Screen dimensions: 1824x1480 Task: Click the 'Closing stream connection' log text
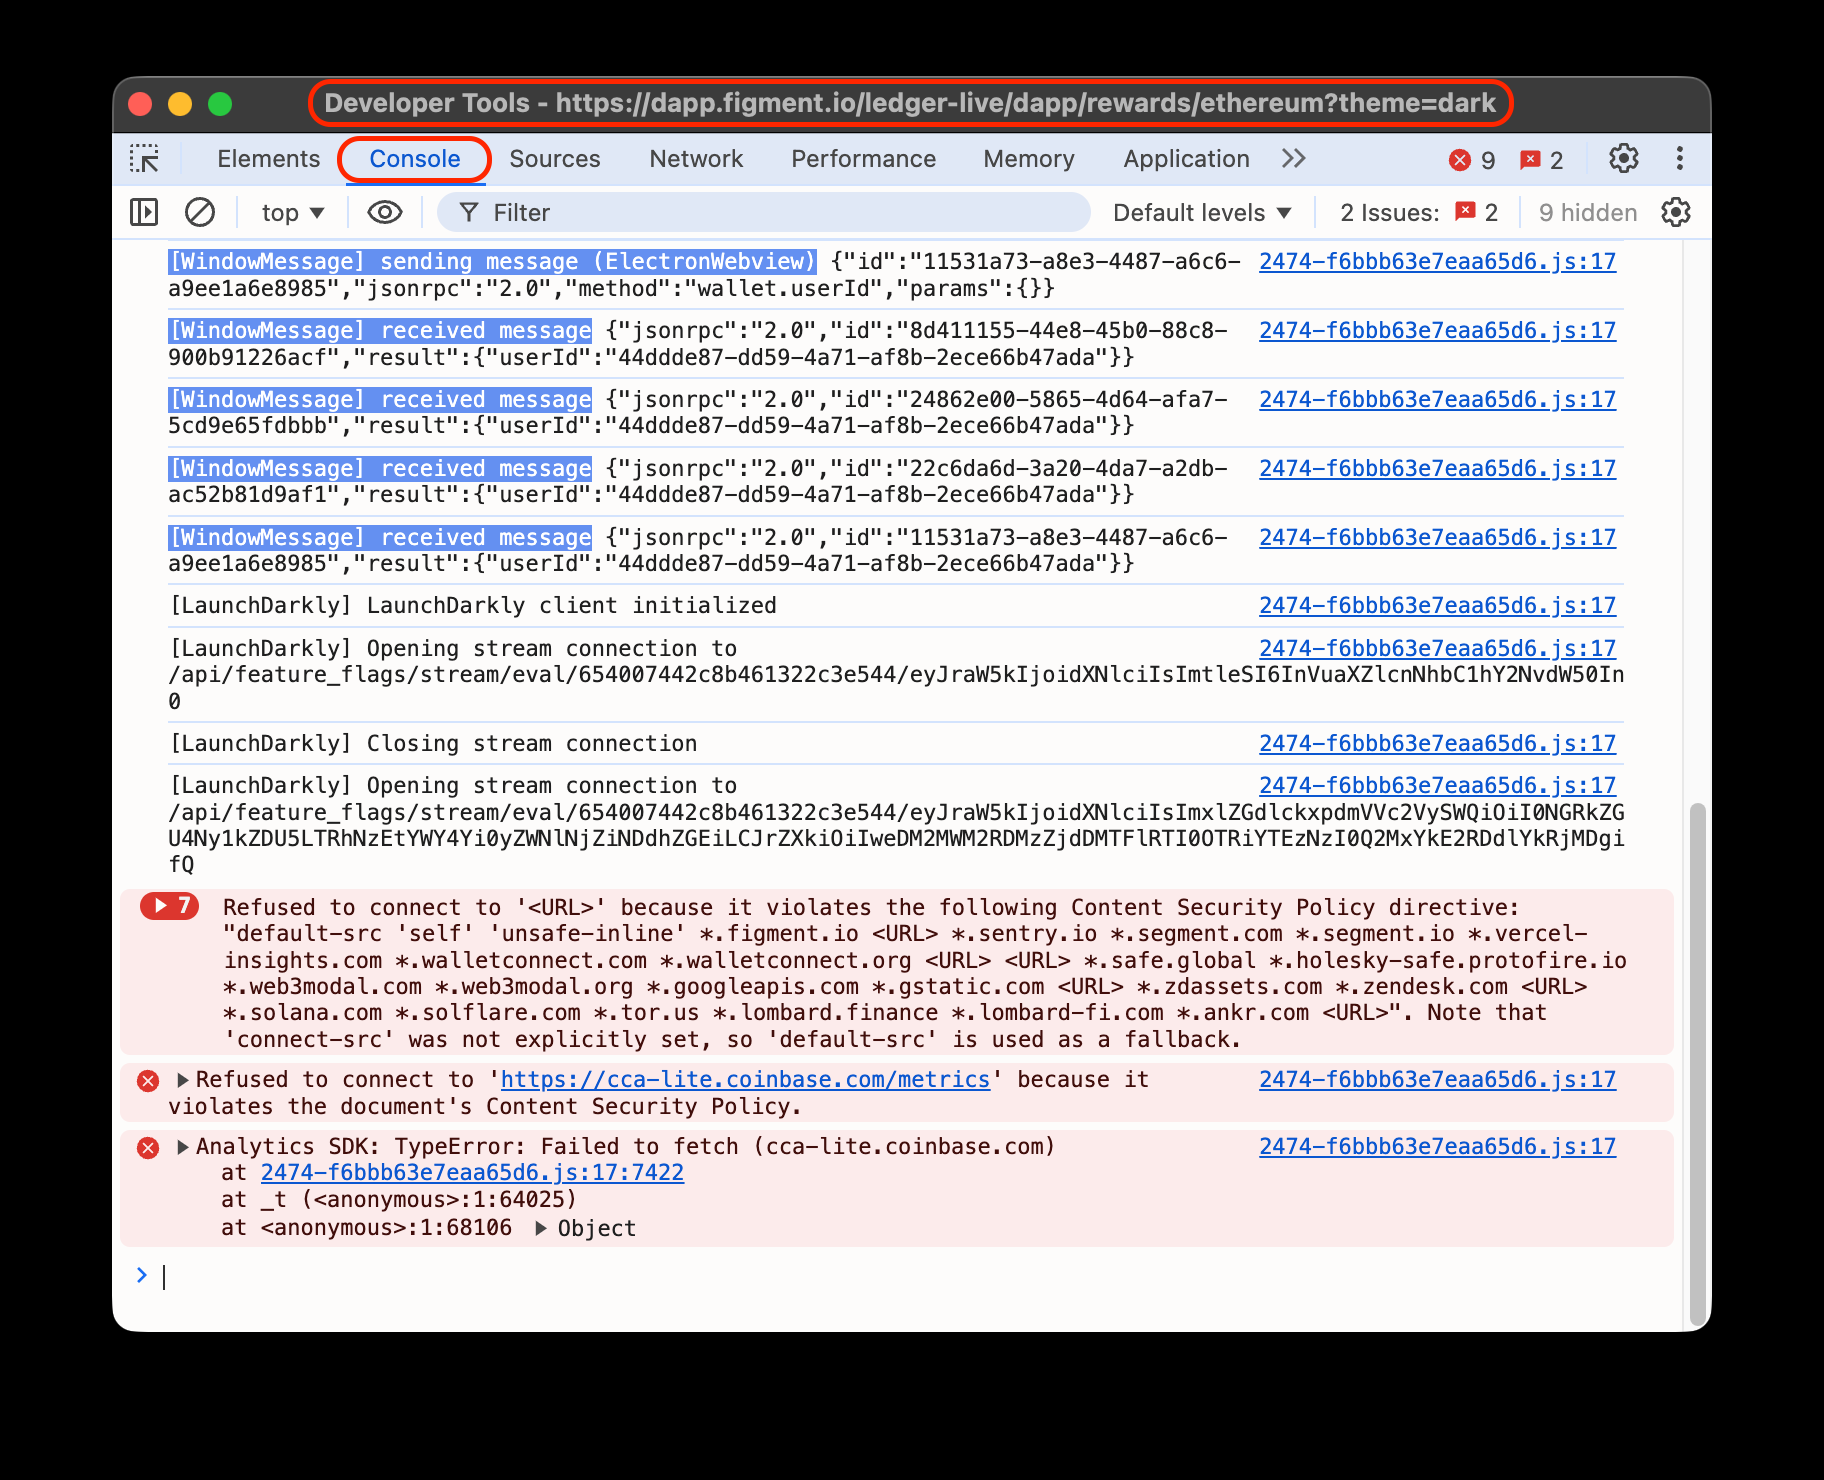pyautogui.click(x=433, y=744)
